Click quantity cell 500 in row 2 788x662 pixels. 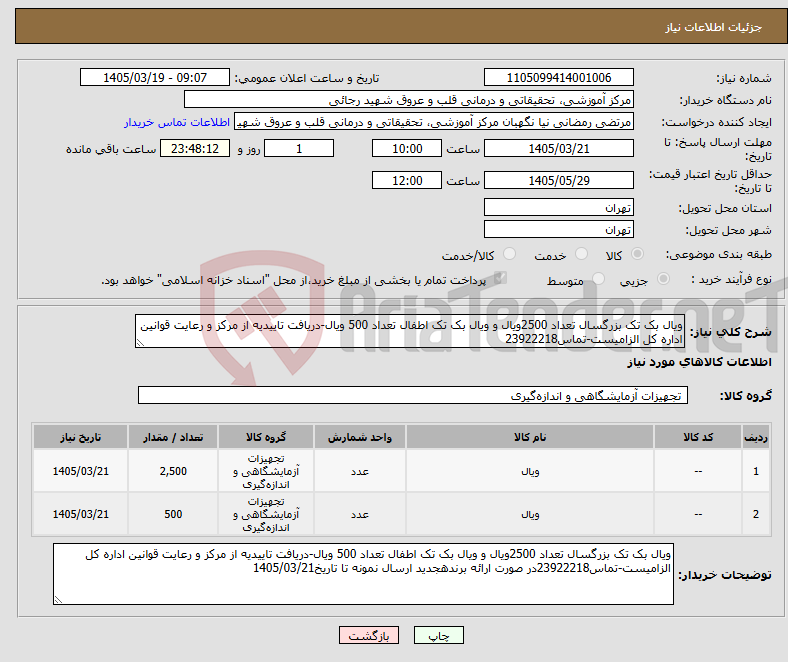173,514
